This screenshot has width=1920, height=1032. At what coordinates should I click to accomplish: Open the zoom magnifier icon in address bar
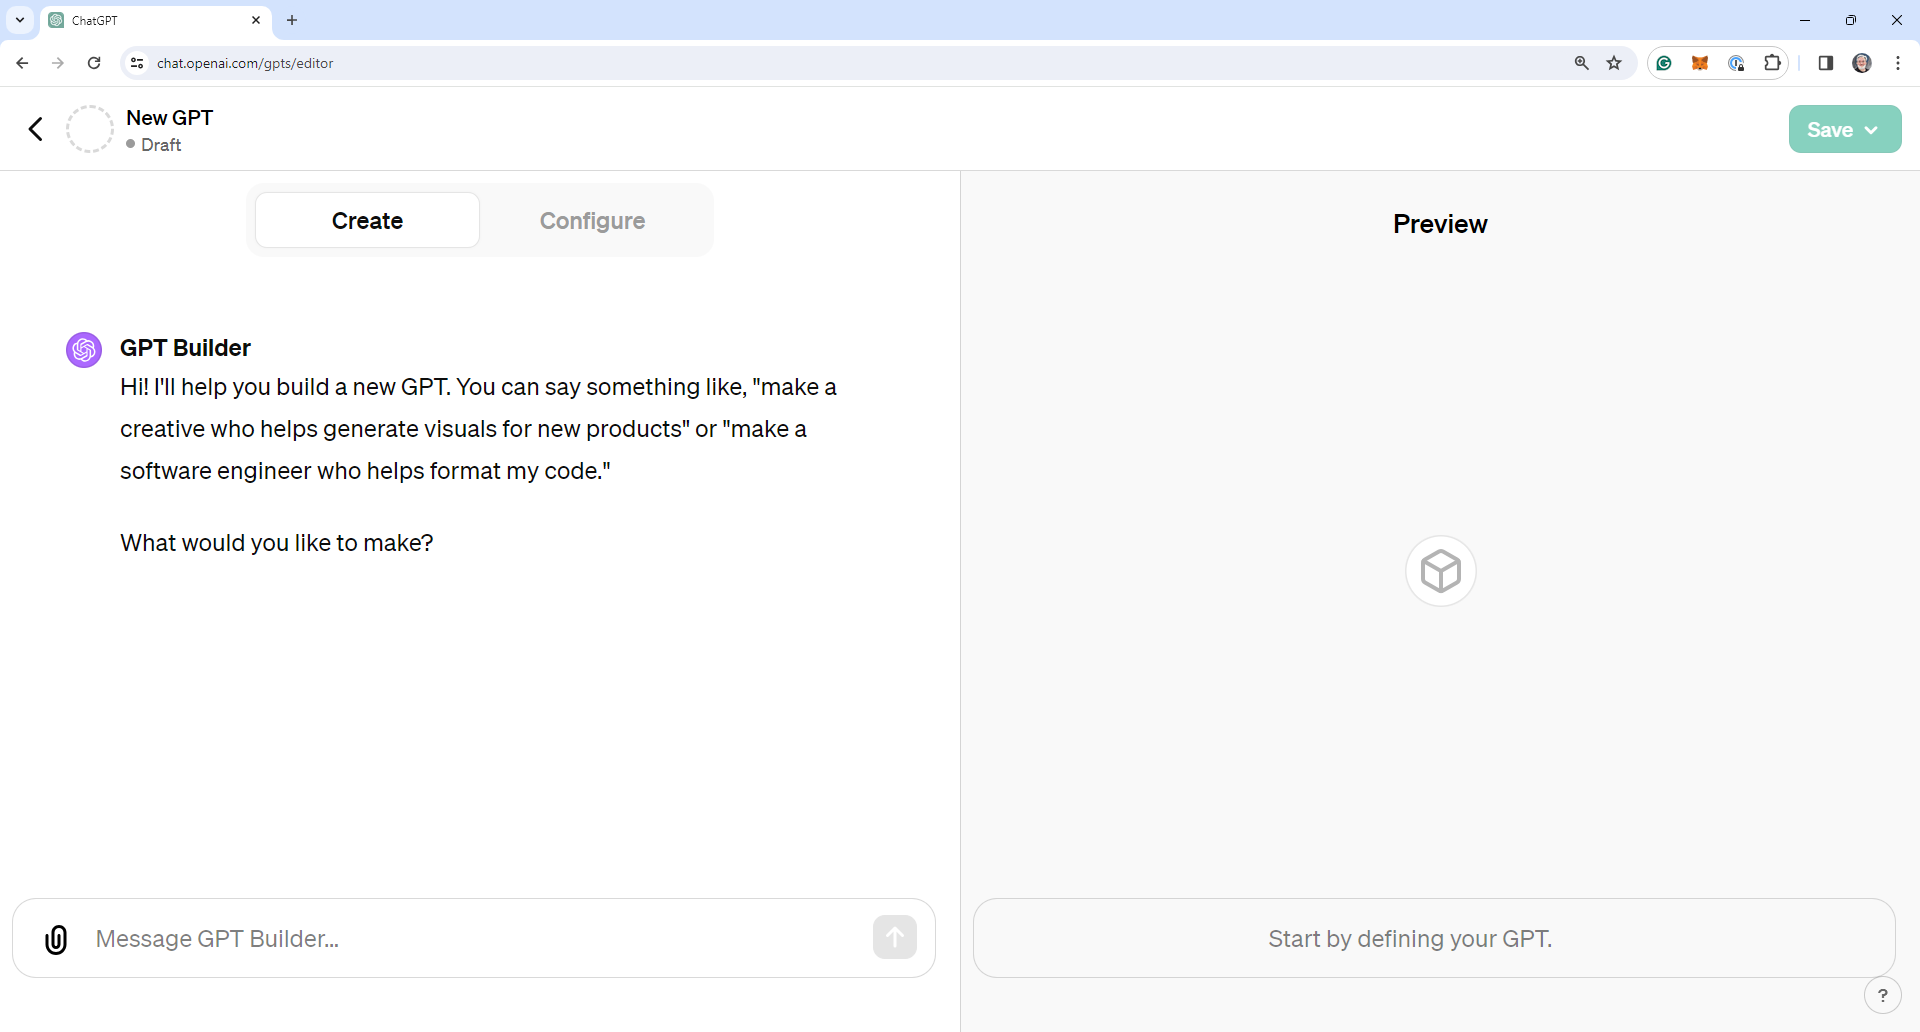pos(1582,63)
